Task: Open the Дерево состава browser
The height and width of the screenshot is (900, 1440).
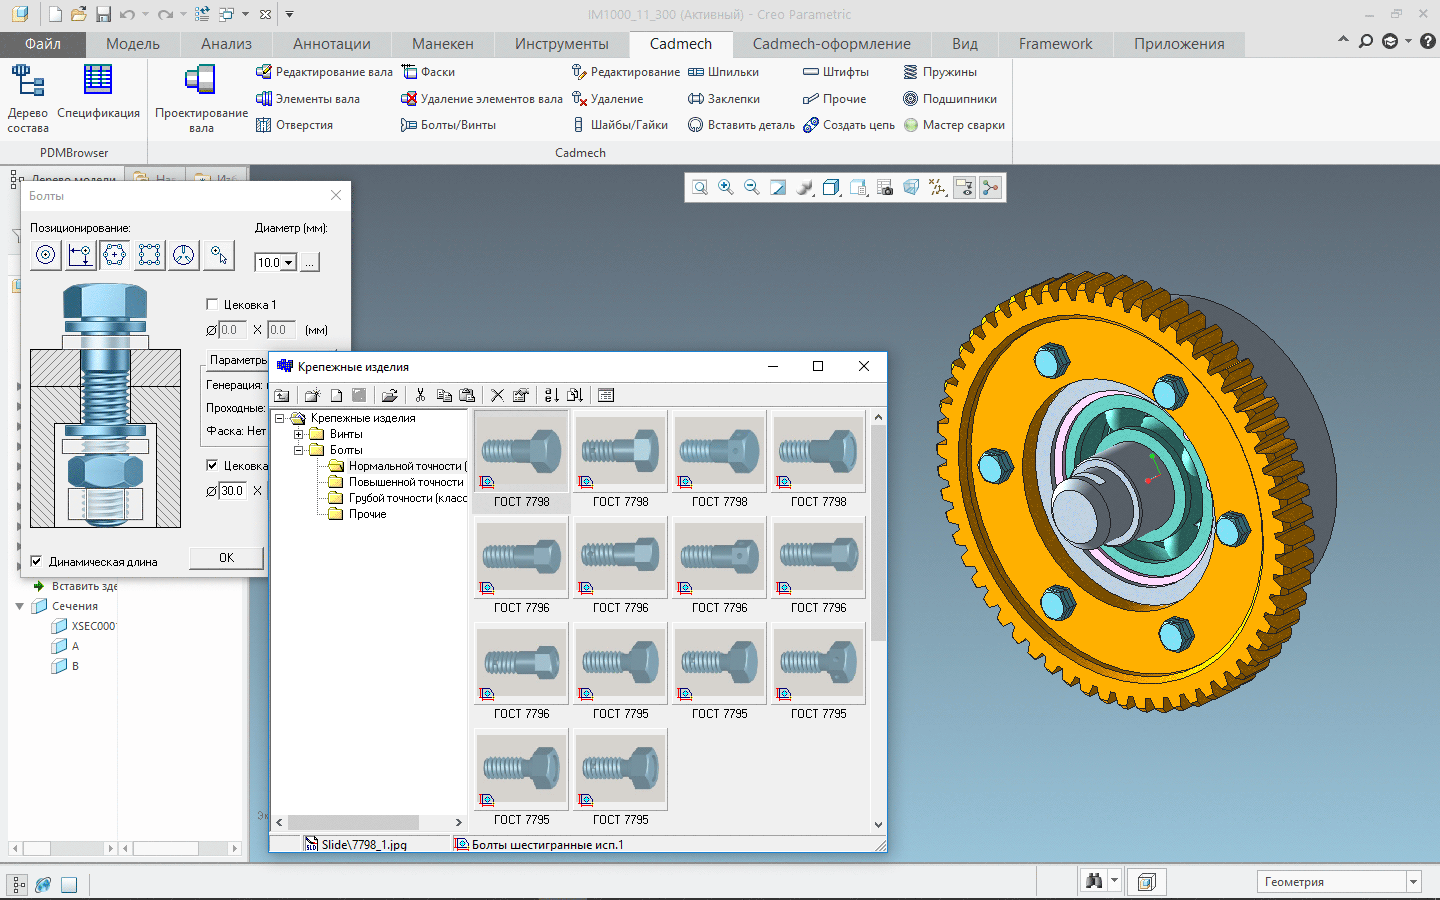Action: tap(28, 98)
